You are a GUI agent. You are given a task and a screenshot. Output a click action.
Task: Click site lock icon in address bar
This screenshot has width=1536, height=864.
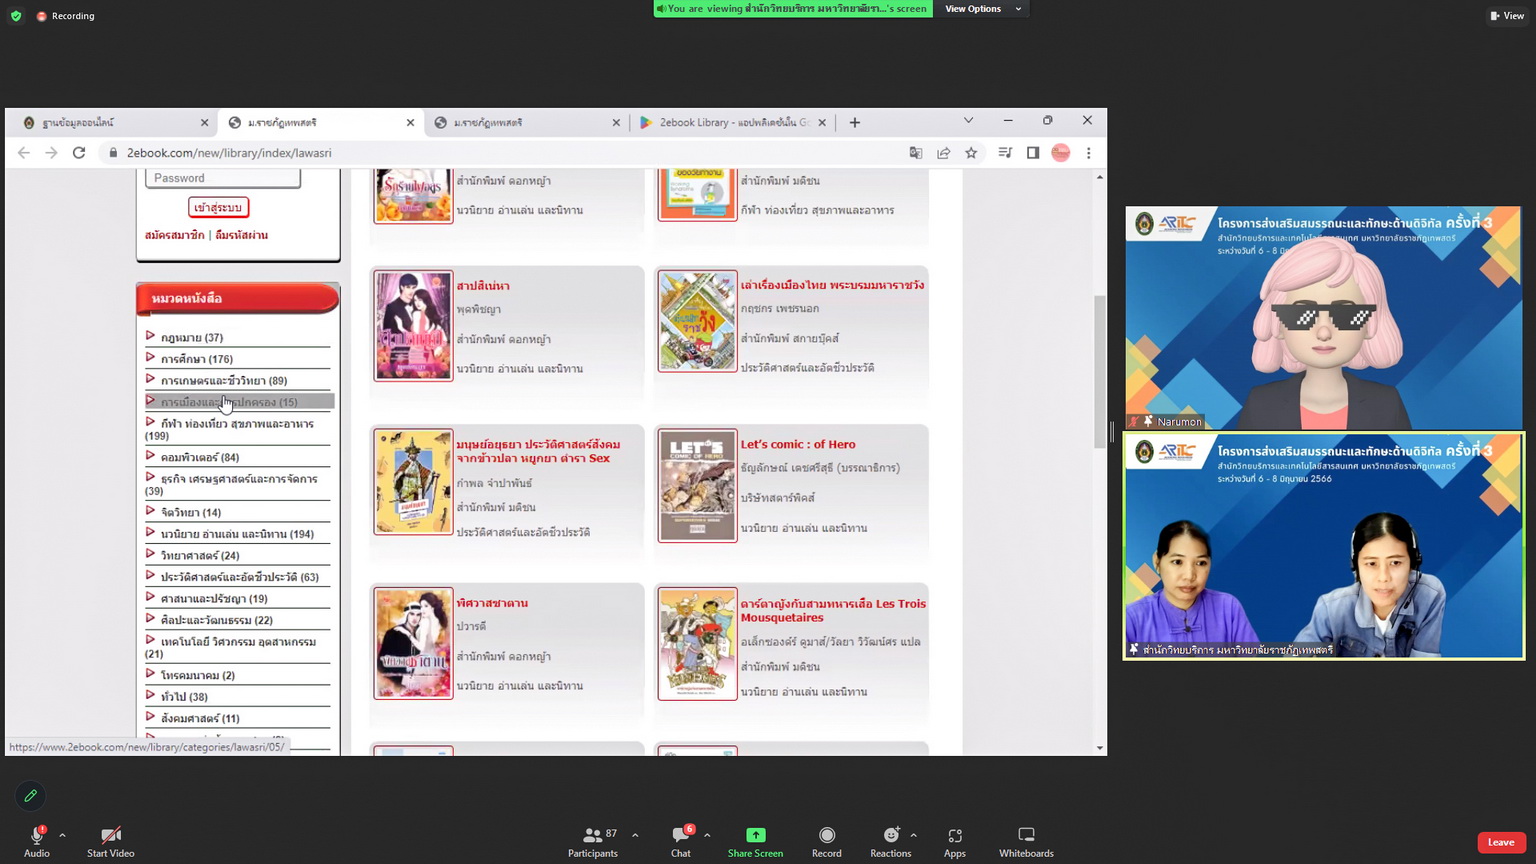pyautogui.click(x=113, y=153)
